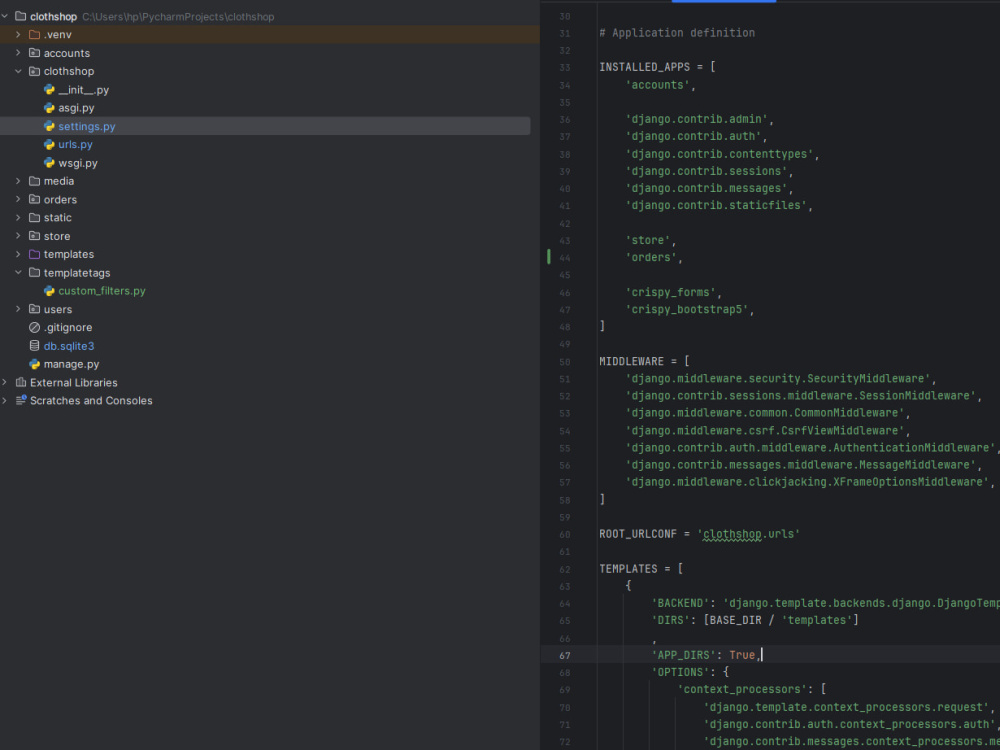Viewport: 1000px width, 750px height.
Task: Click the Python icon beside manage.py
Action: [34, 364]
